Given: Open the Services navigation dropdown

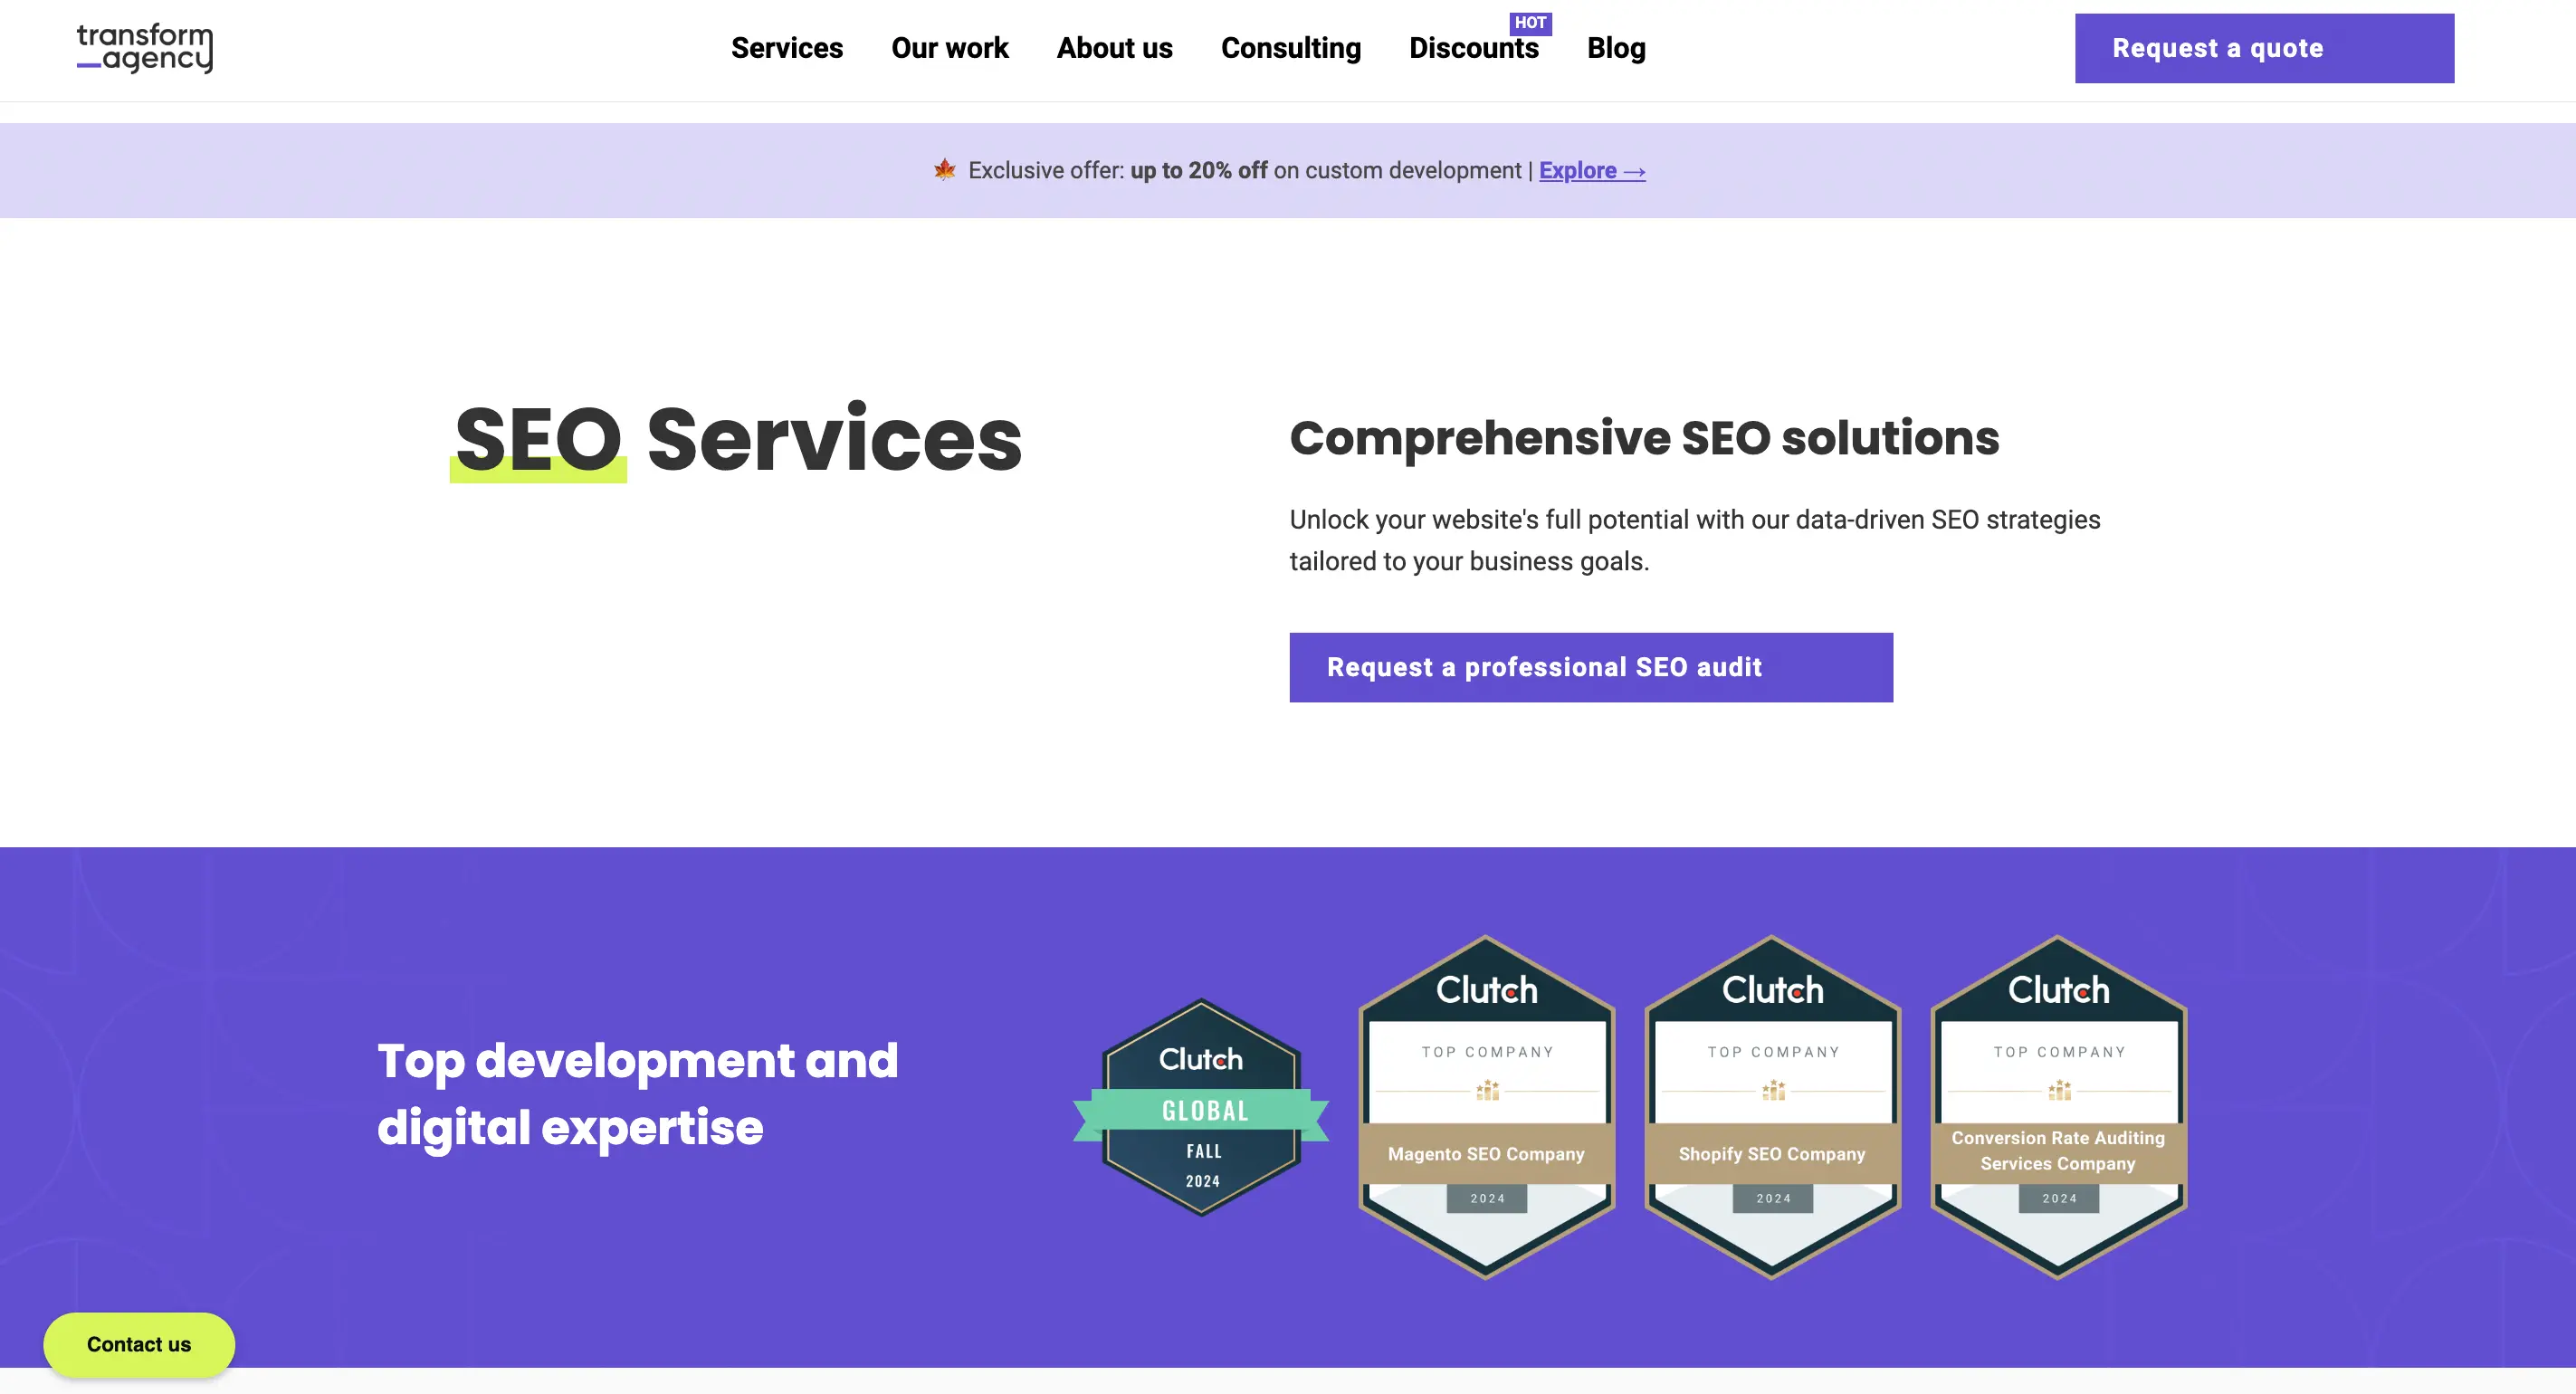Looking at the screenshot, I should point(786,48).
